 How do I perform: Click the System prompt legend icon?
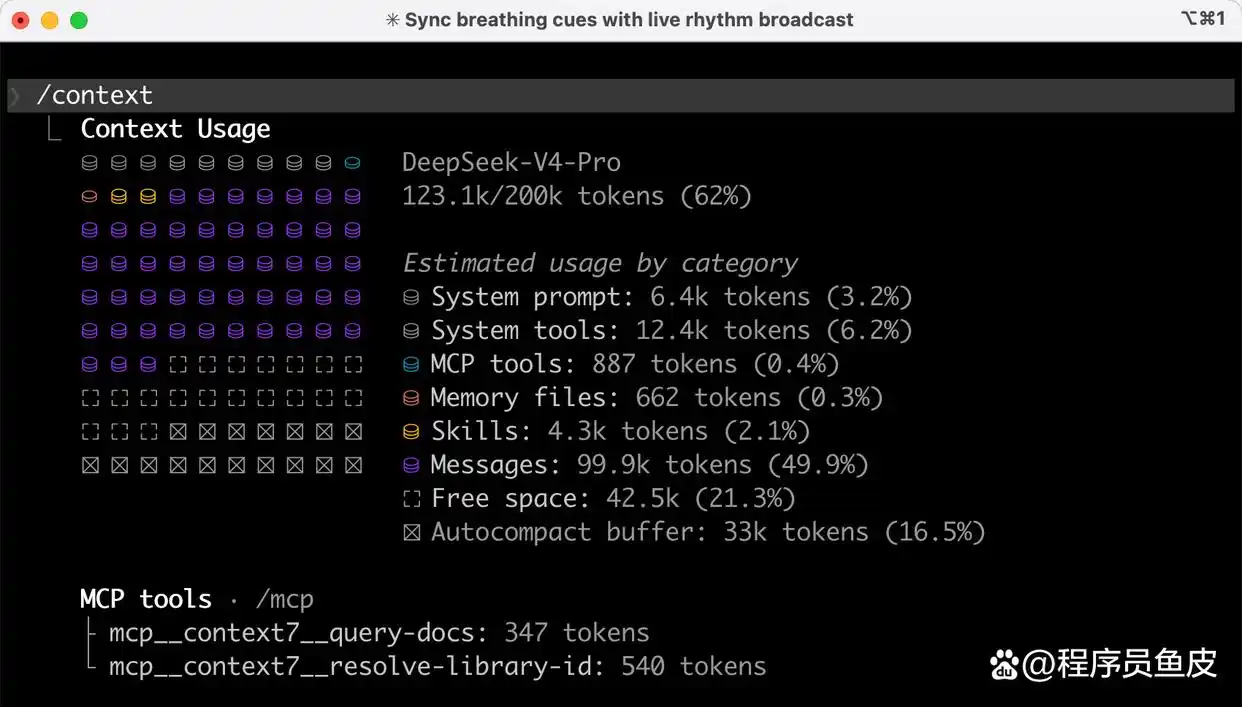tap(411, 297)
